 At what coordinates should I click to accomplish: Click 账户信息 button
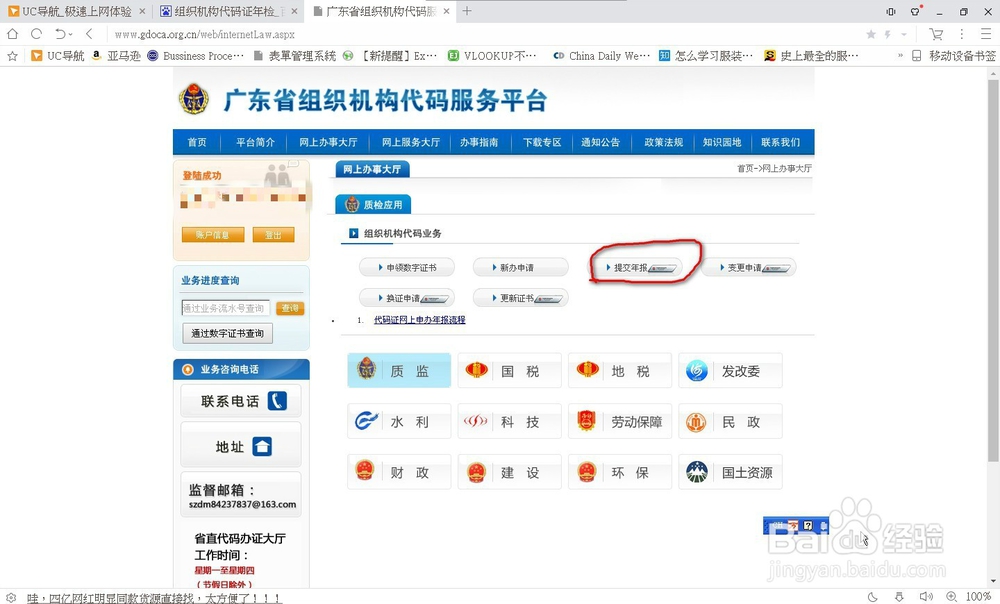pyautogui.click(x=212, y=235)
